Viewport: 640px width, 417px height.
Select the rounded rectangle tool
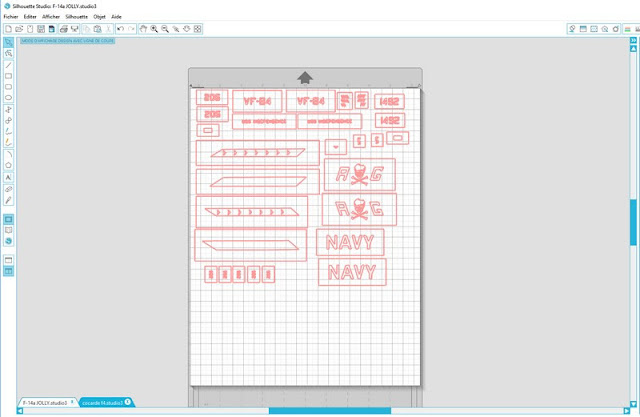(x=9, y=87)
